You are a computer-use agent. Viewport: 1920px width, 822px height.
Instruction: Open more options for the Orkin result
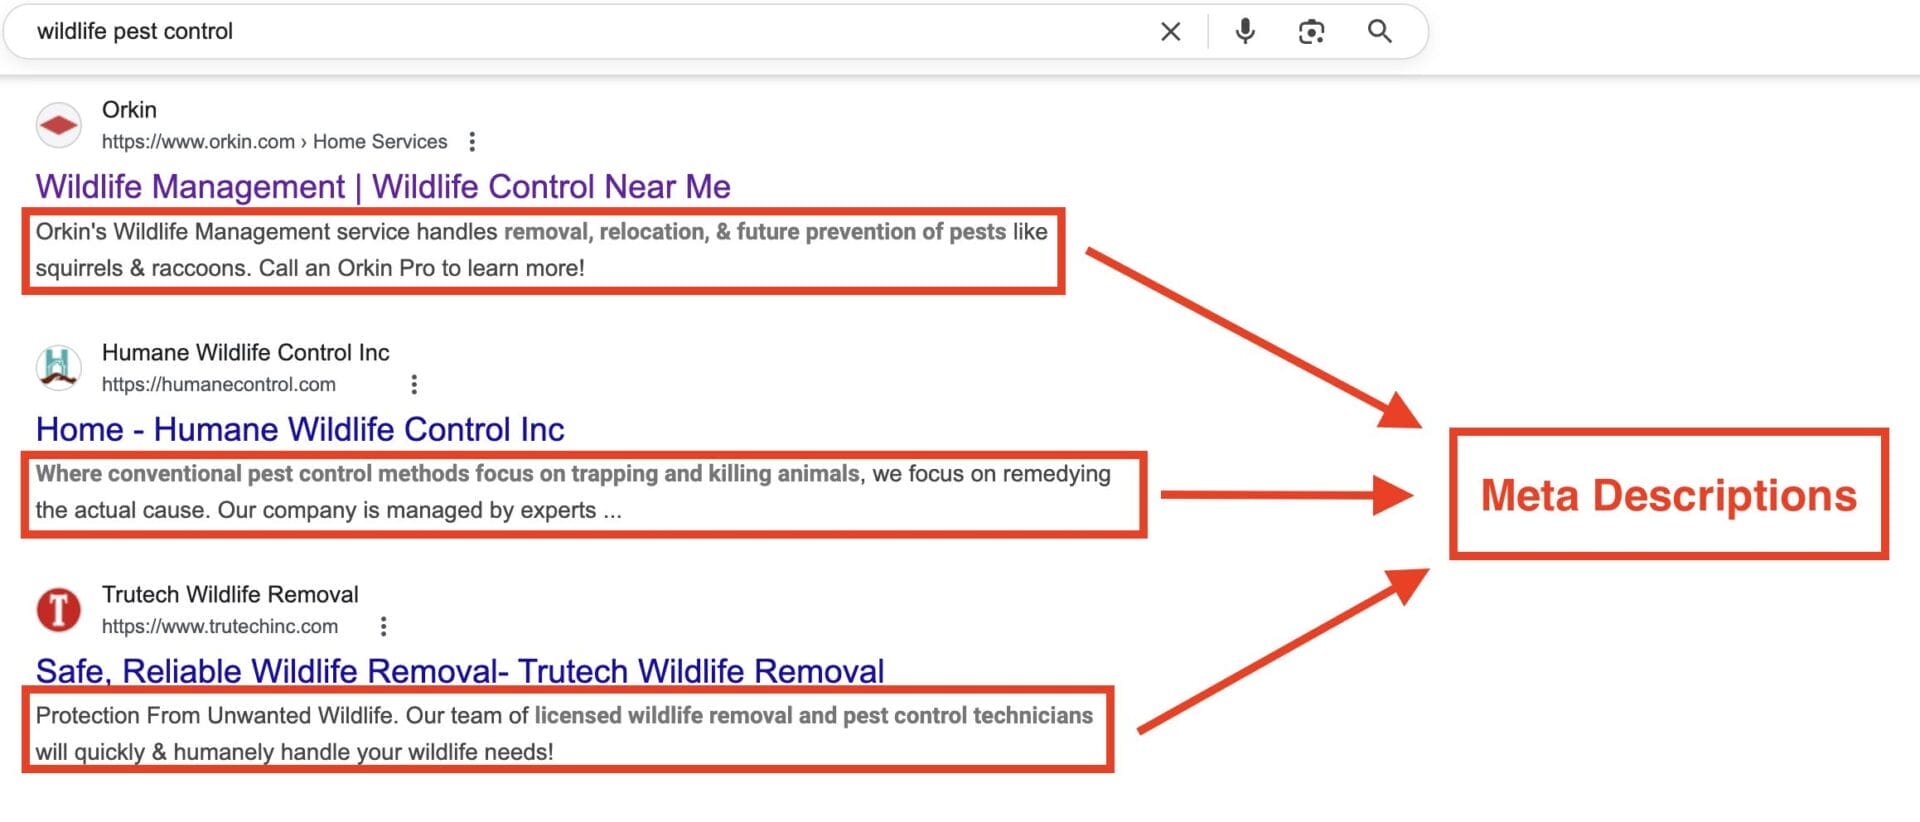pyautogui.click(x=472, y=142)
